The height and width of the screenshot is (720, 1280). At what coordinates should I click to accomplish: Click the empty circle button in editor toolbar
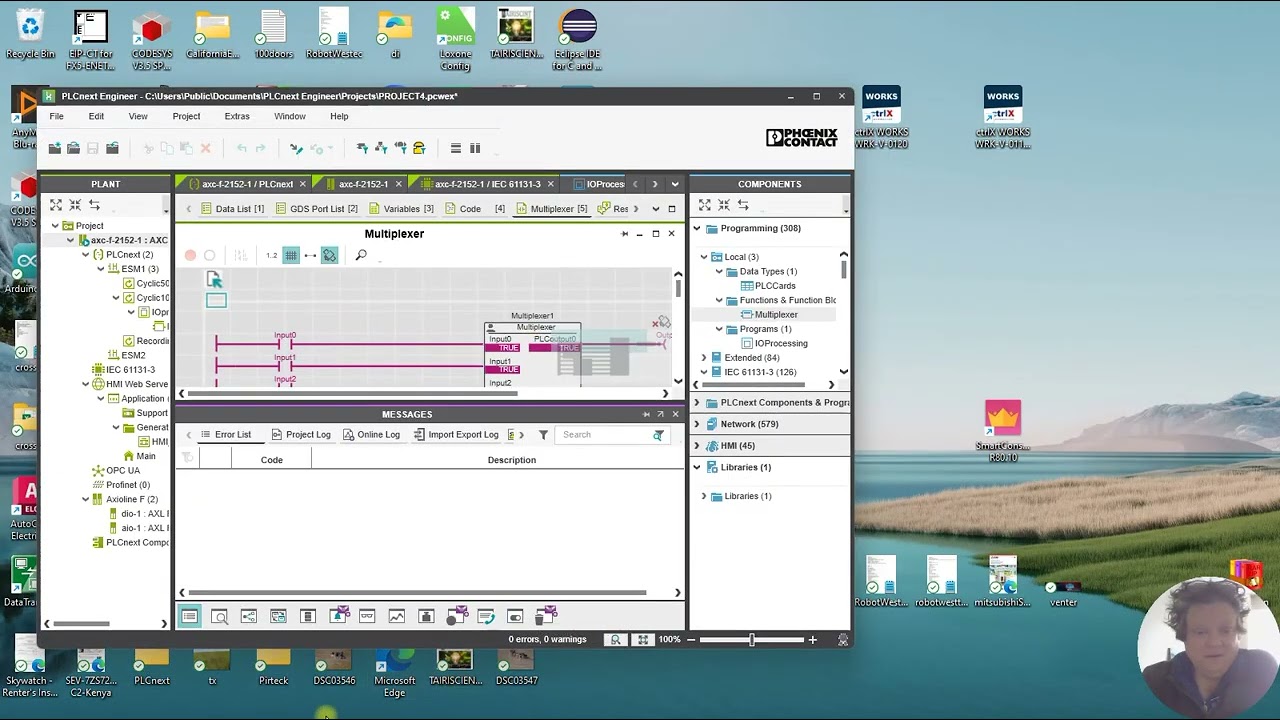pyautogui.click(x=209, y=256)
